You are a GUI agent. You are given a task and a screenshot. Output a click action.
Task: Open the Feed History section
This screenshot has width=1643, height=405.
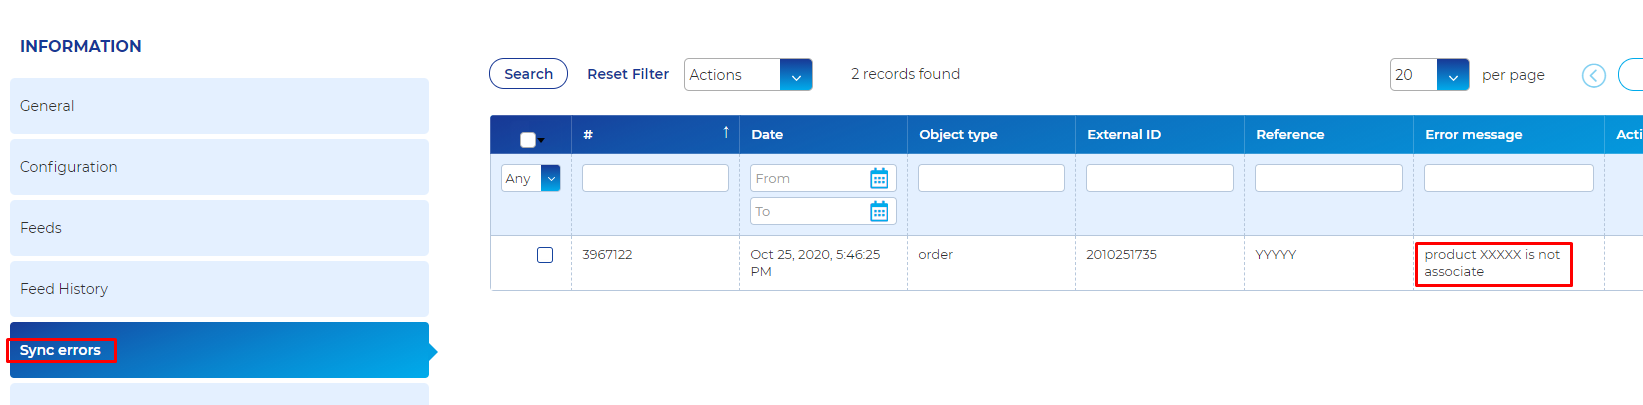pyautogui.click(x=219, y=289)
